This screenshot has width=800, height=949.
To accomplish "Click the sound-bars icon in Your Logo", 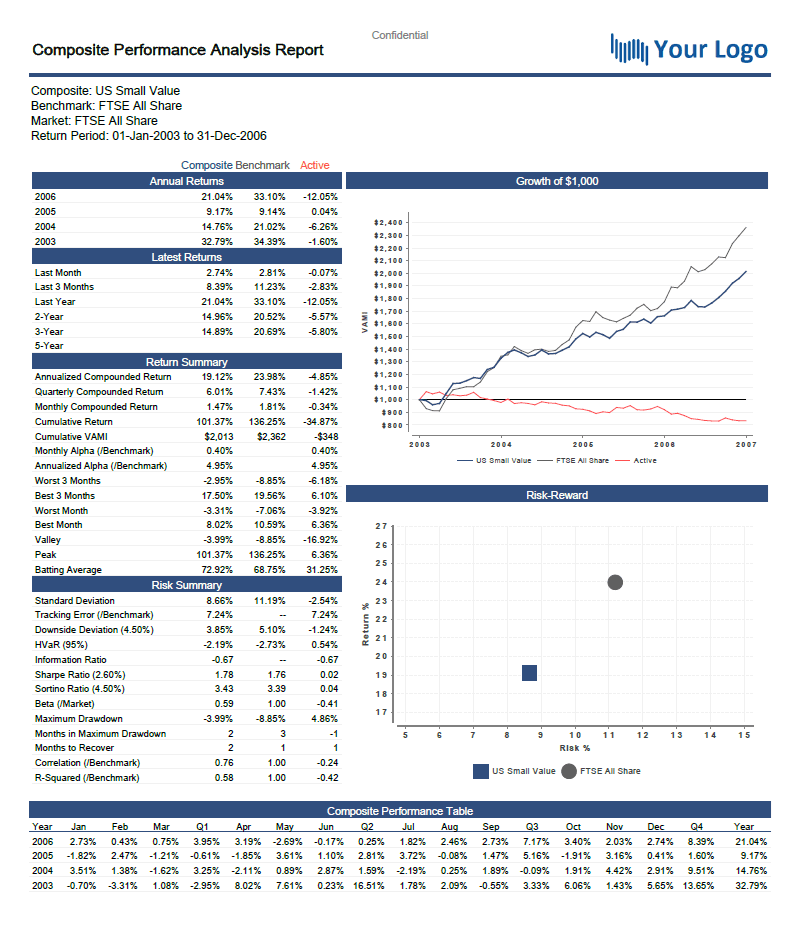I will click(628, 49).
